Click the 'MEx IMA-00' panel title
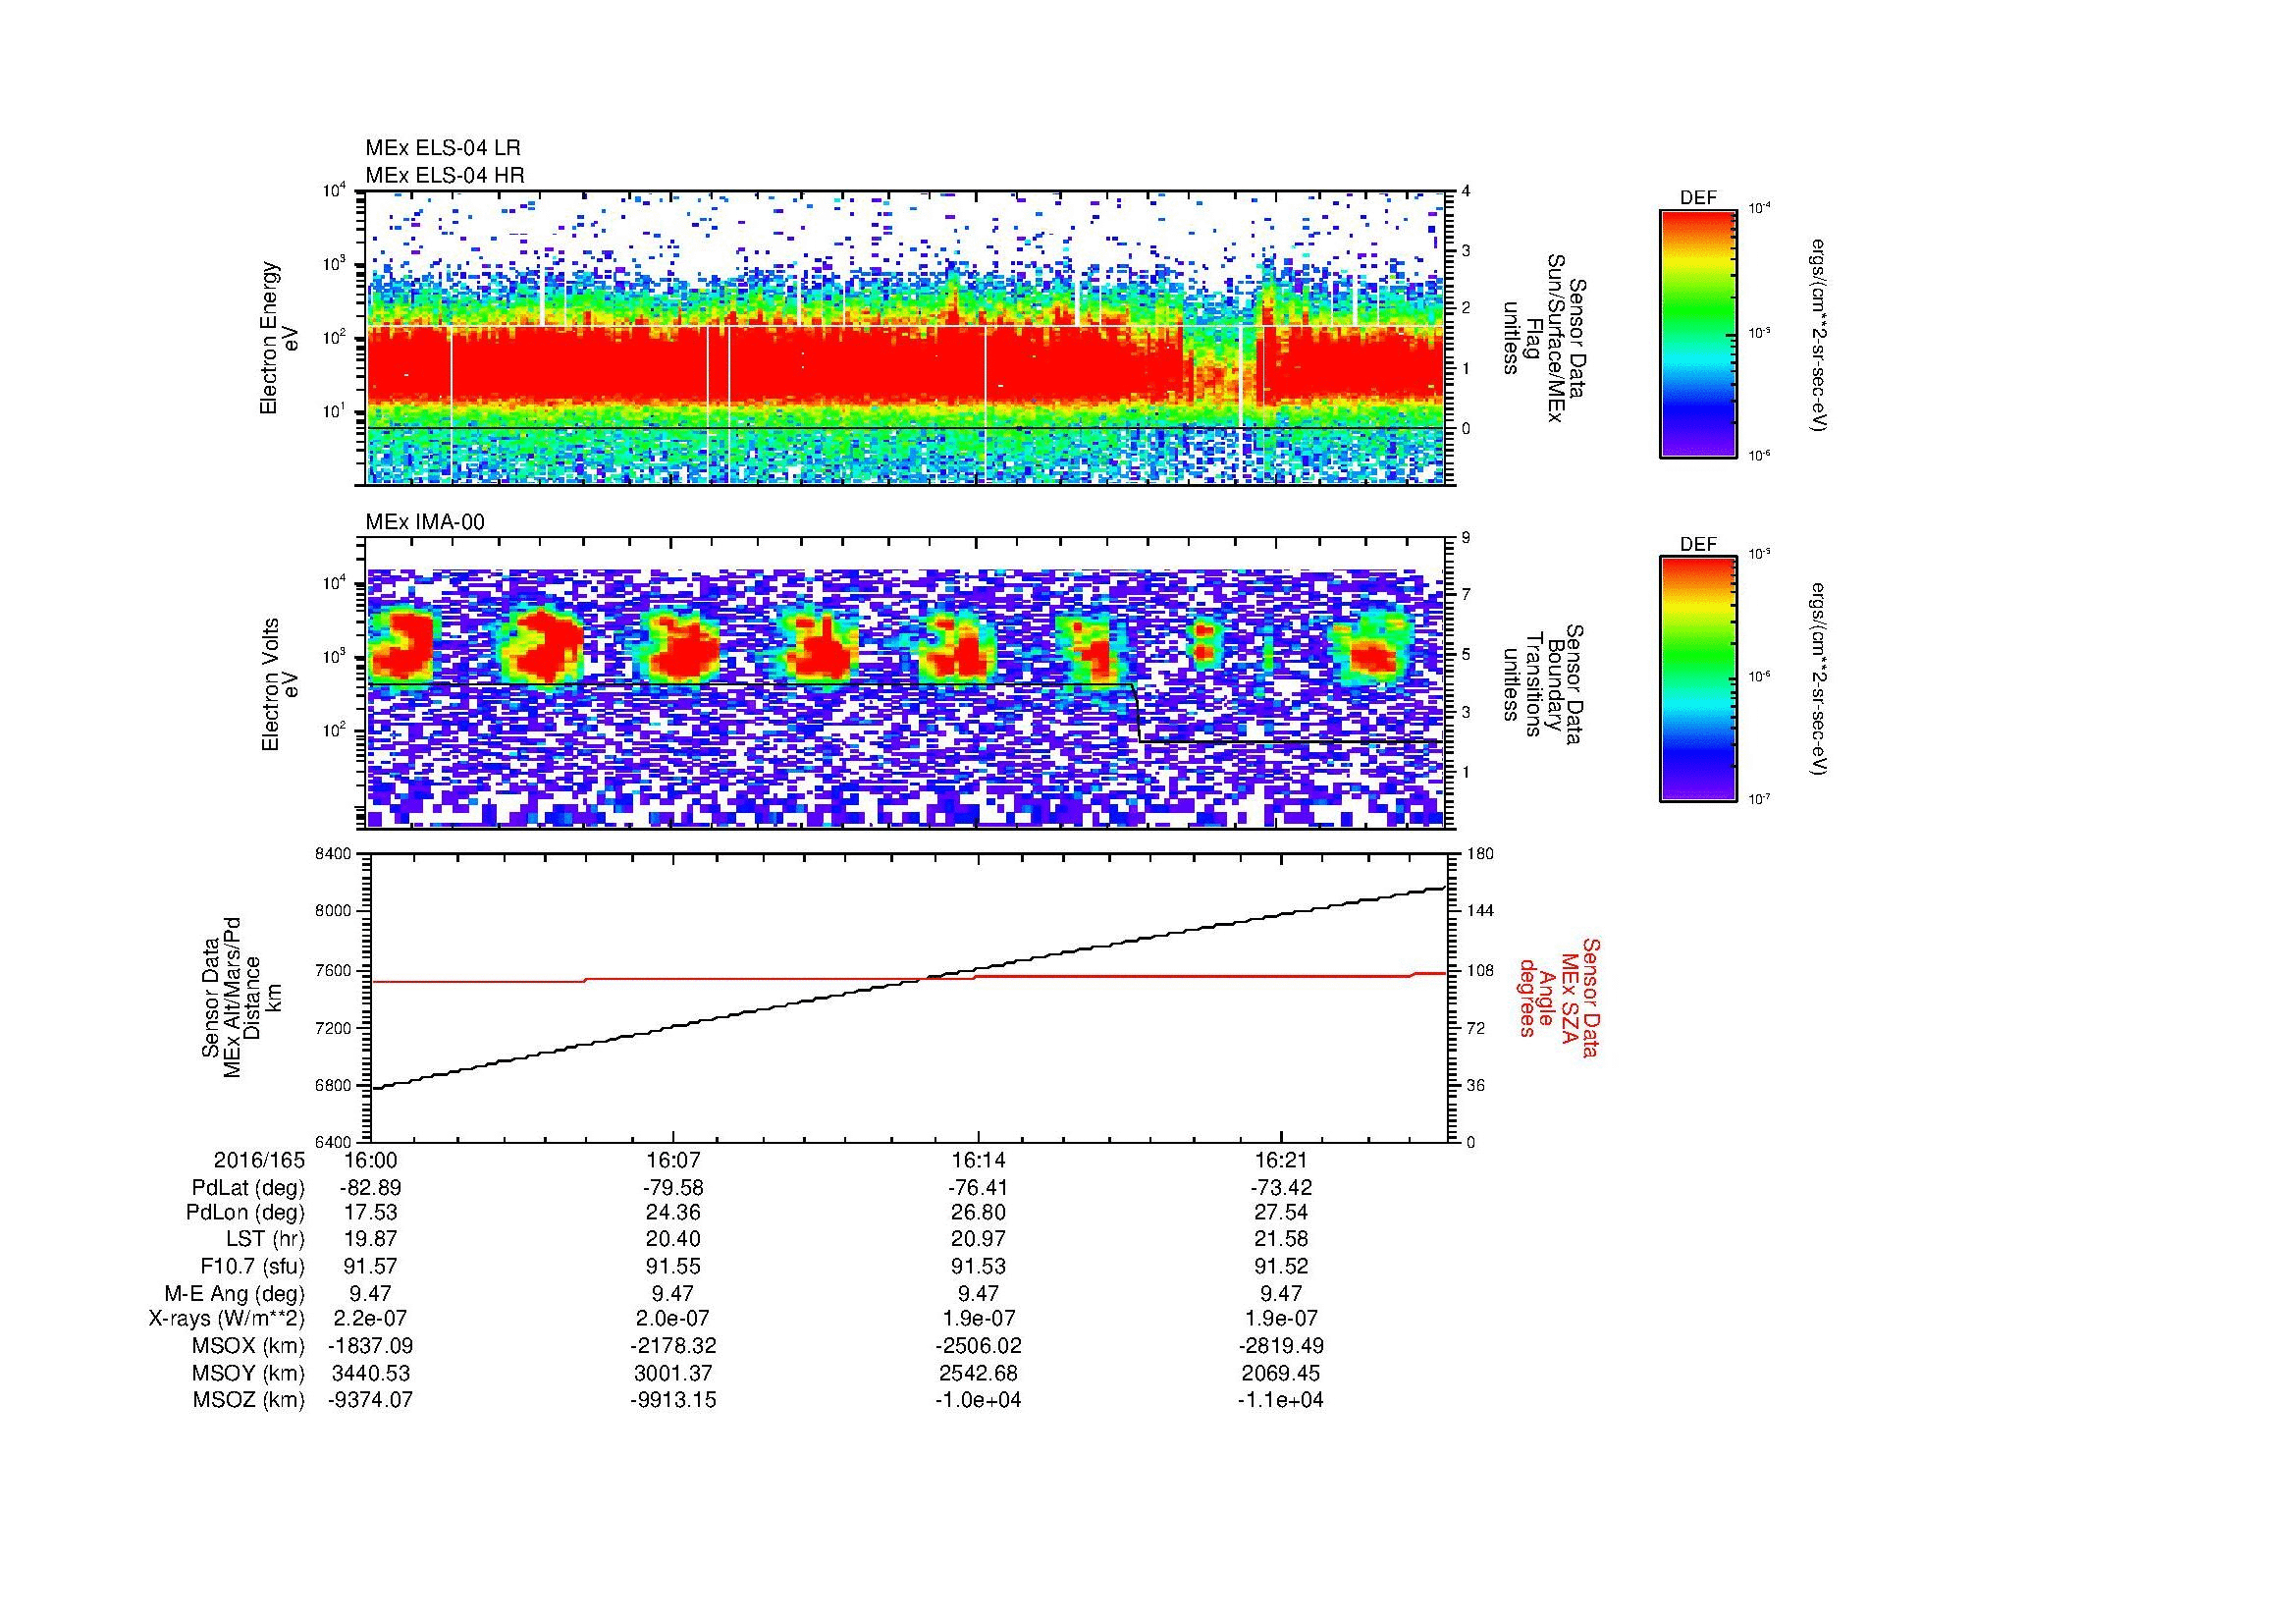2296x1623 pixels. pyautogui.click(x=425, y=522)
